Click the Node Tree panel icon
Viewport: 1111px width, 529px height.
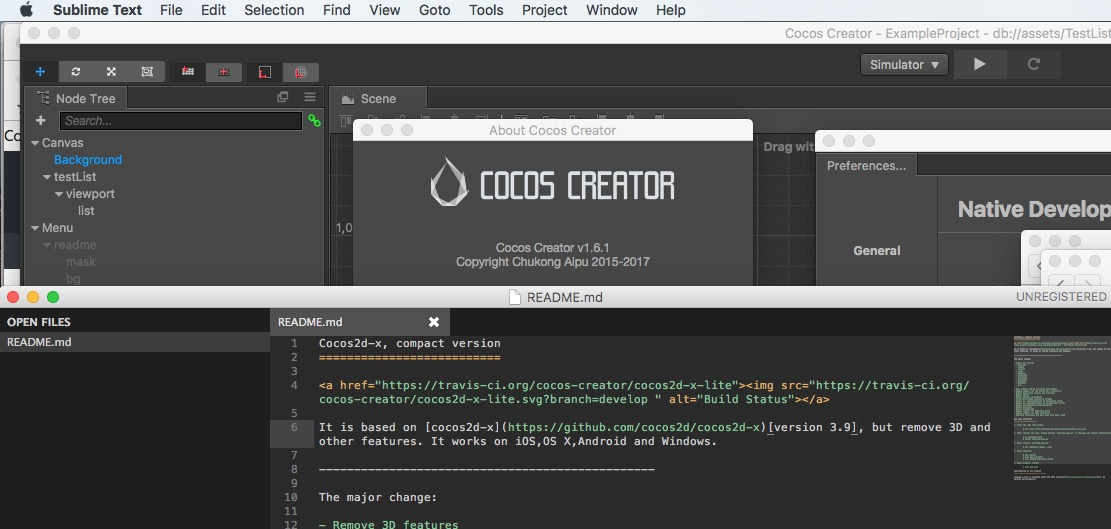coord(43,98)
